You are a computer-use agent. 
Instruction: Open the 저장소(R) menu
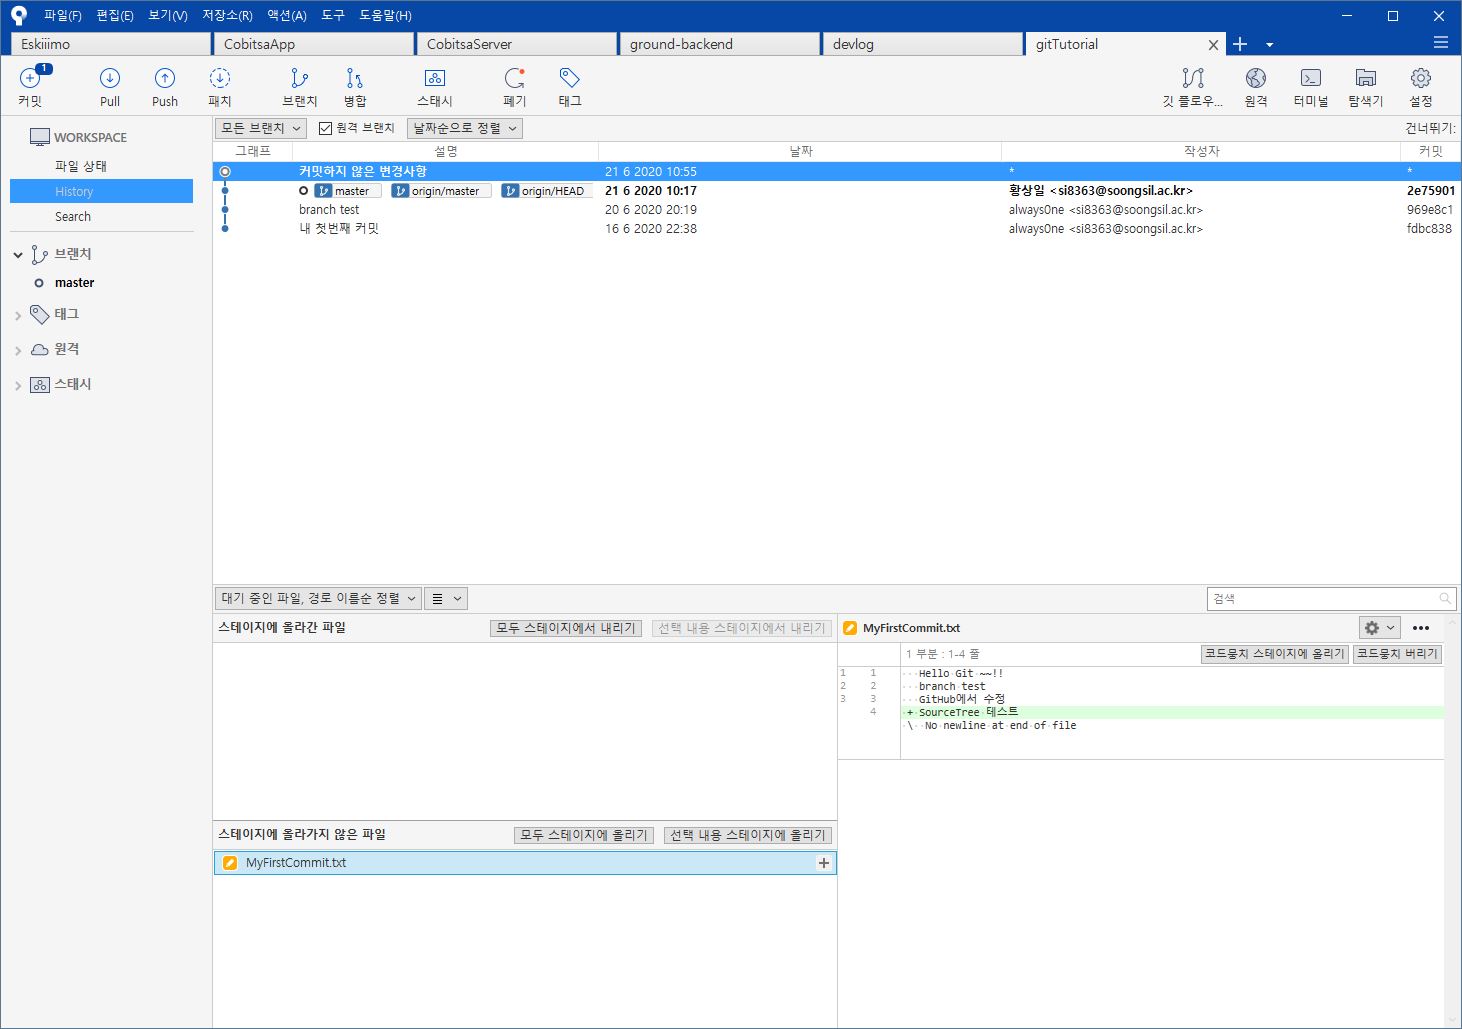click(227, 15)
